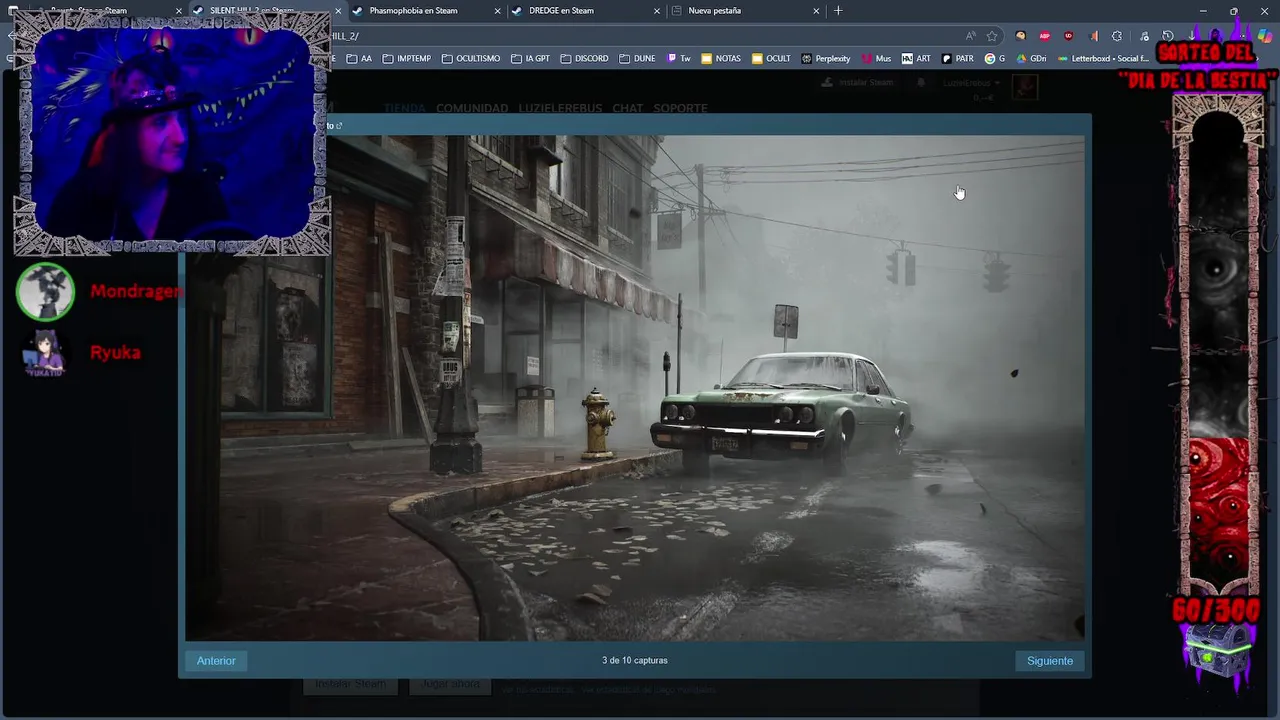
Task: Open the Mus bookmark
Action: 876,59
